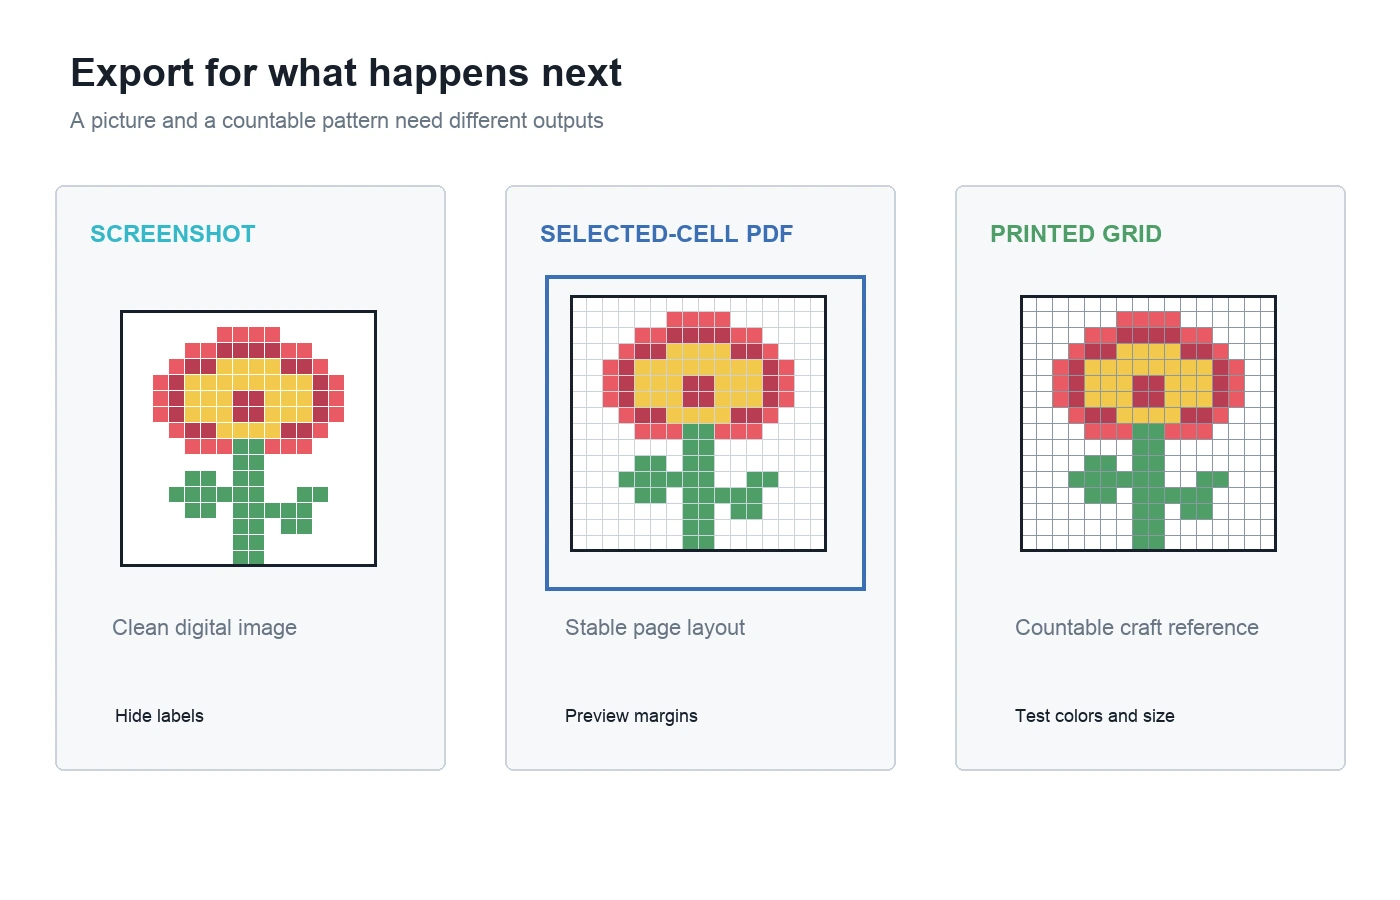Click the Clean digital image caption

click(204, 627)
